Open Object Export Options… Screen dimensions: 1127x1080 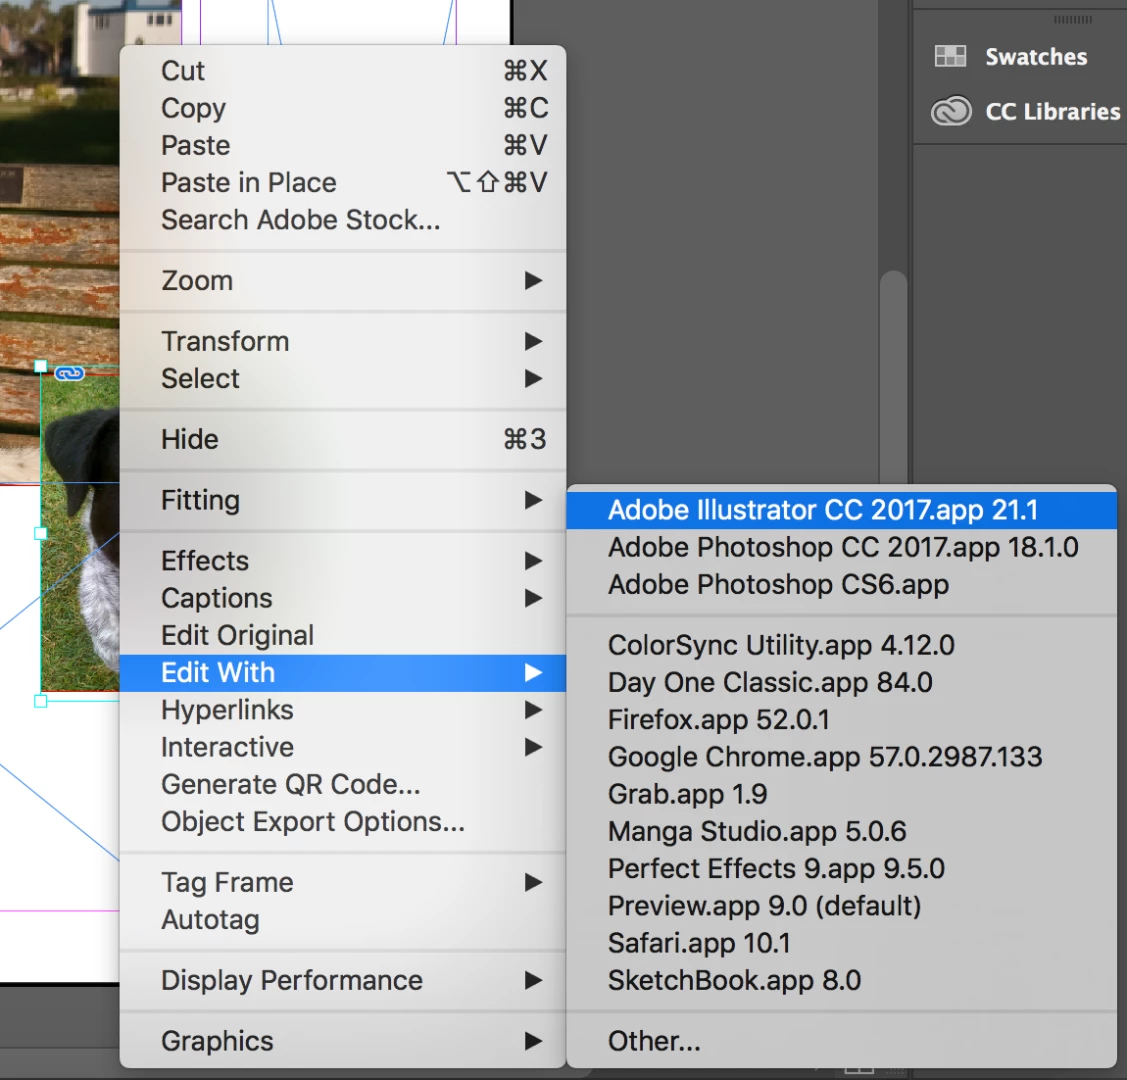tap(343, 822)
